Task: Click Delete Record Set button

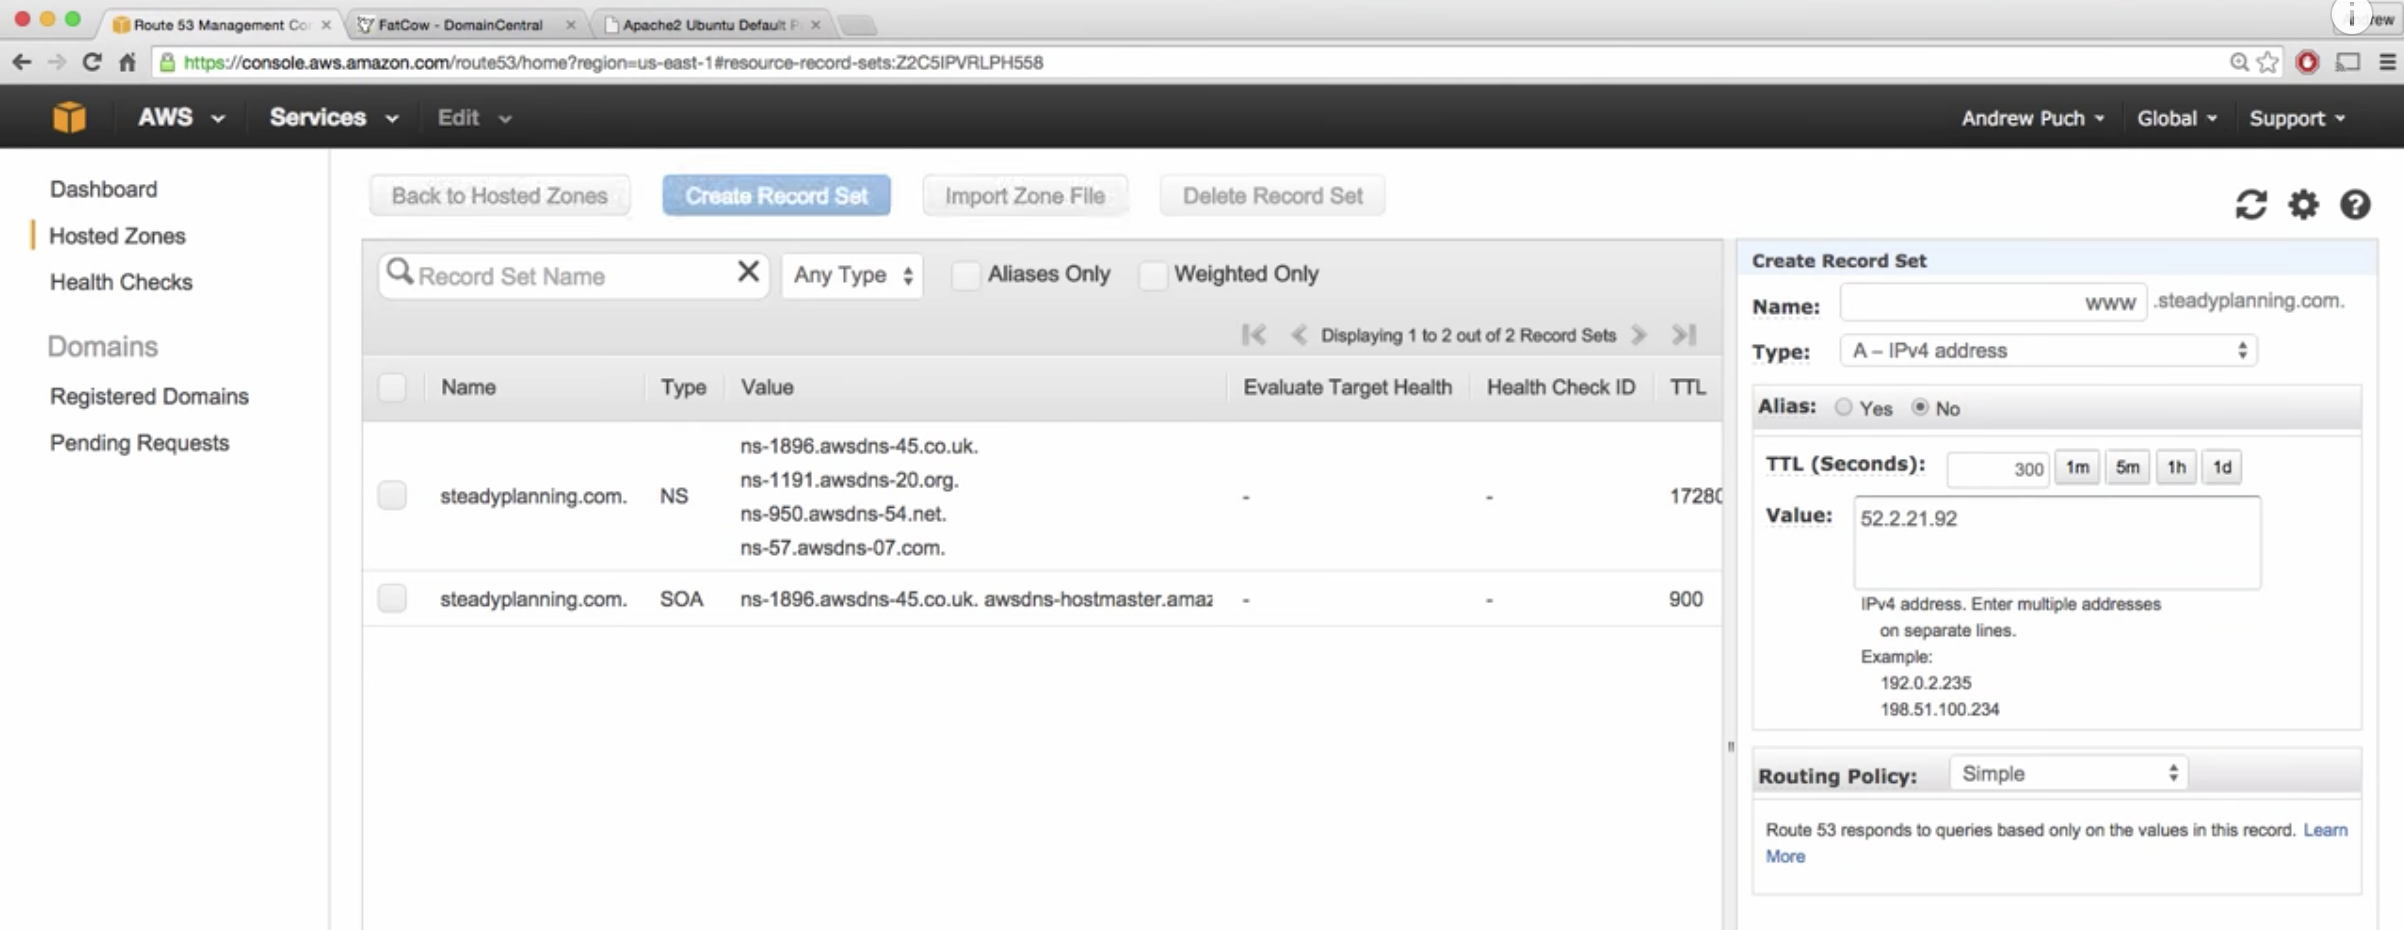Action: coord(1272,196)
